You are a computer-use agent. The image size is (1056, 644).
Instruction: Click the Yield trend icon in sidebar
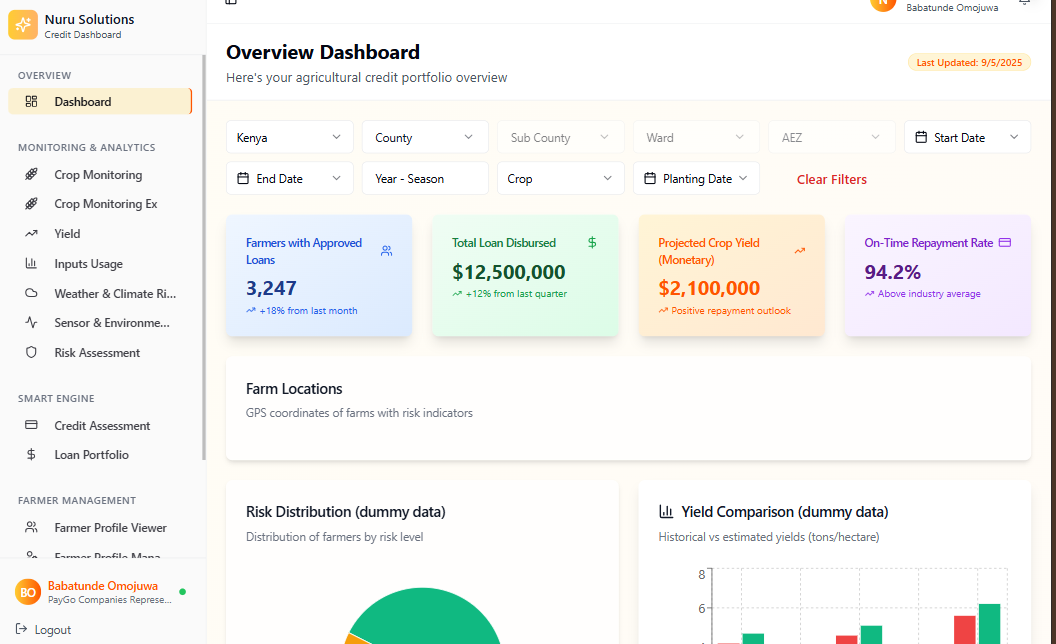[x=31, y=234]
